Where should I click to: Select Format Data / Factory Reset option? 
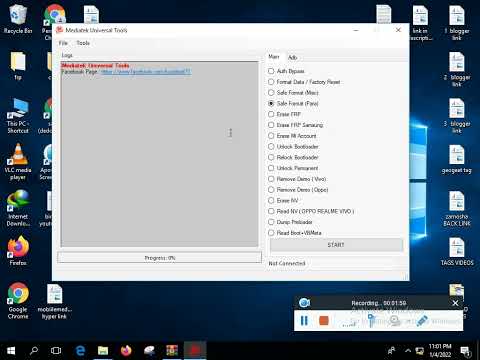tap(271, 82)
